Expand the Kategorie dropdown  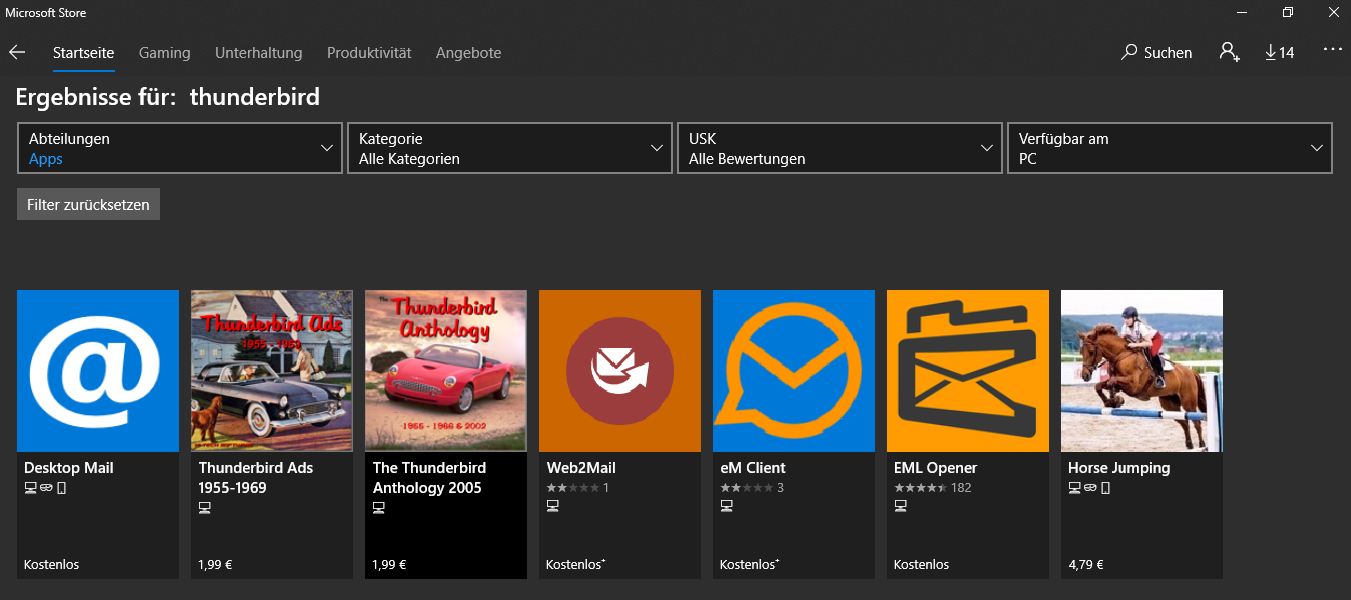510,148
